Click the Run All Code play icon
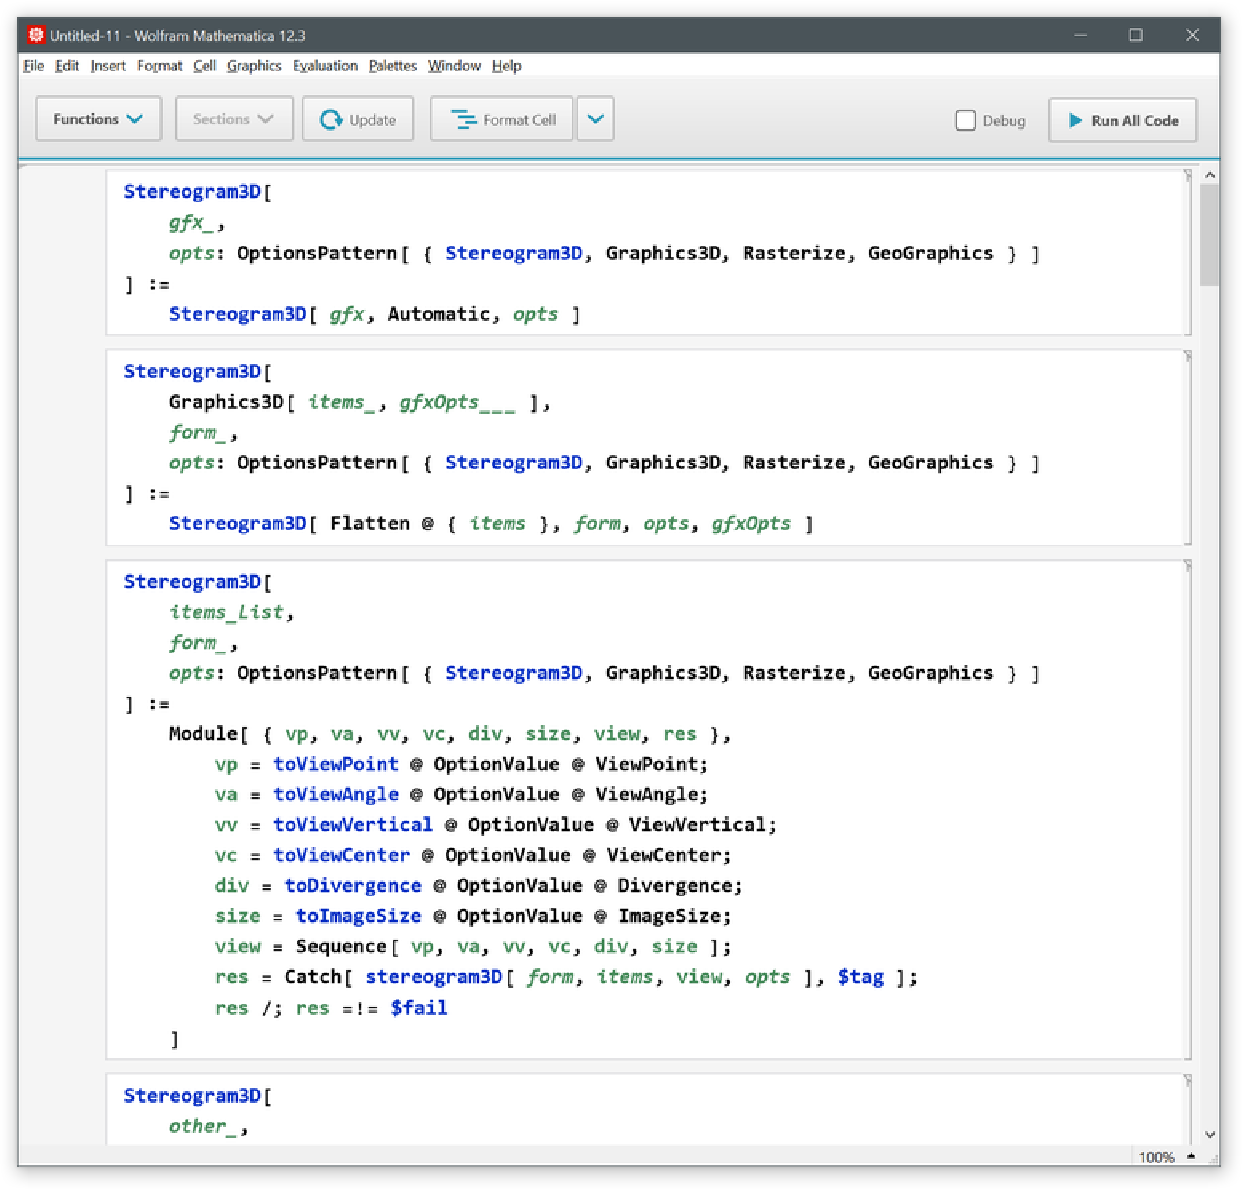1242x1190 pixels. coord(1076,120)
